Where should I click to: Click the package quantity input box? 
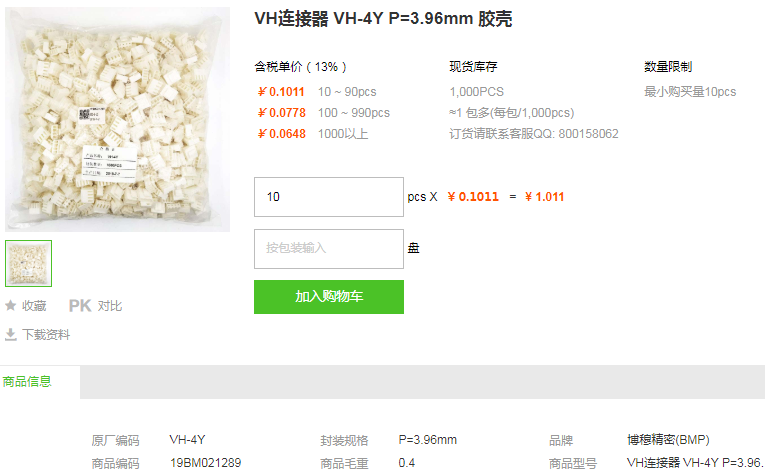[x=329, y=249]
